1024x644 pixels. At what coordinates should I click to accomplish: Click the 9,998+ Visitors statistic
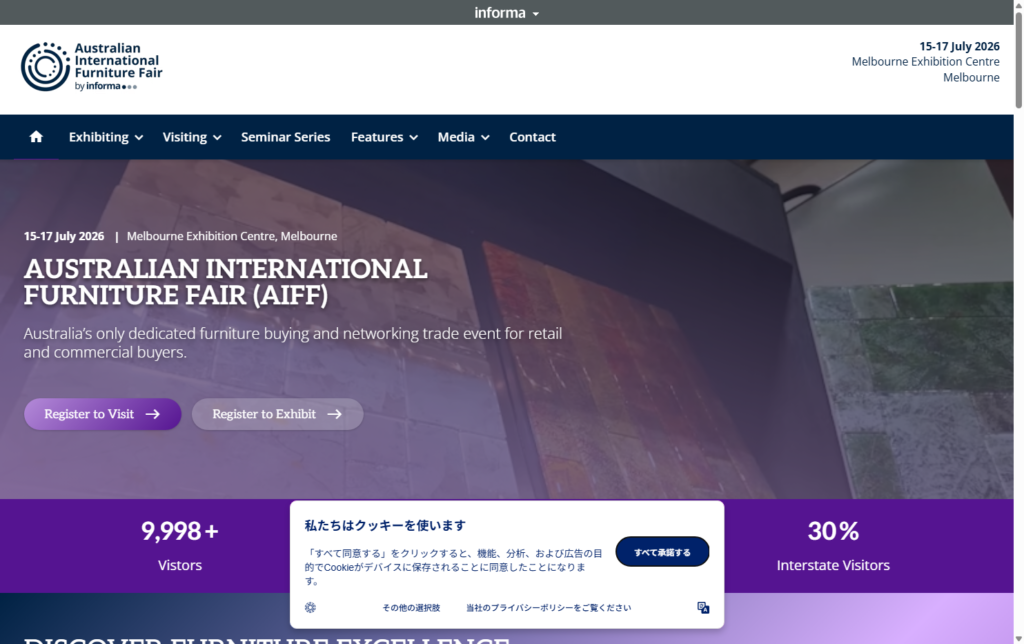180,545
